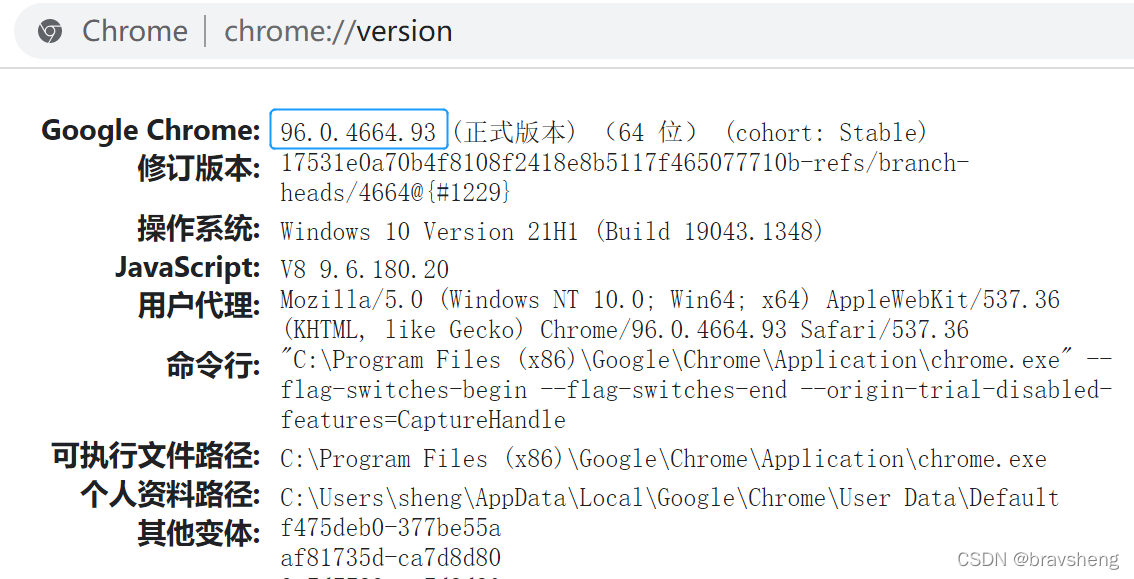Click the "修订版本:" label
1134x579 pixels.
[199, 168]
